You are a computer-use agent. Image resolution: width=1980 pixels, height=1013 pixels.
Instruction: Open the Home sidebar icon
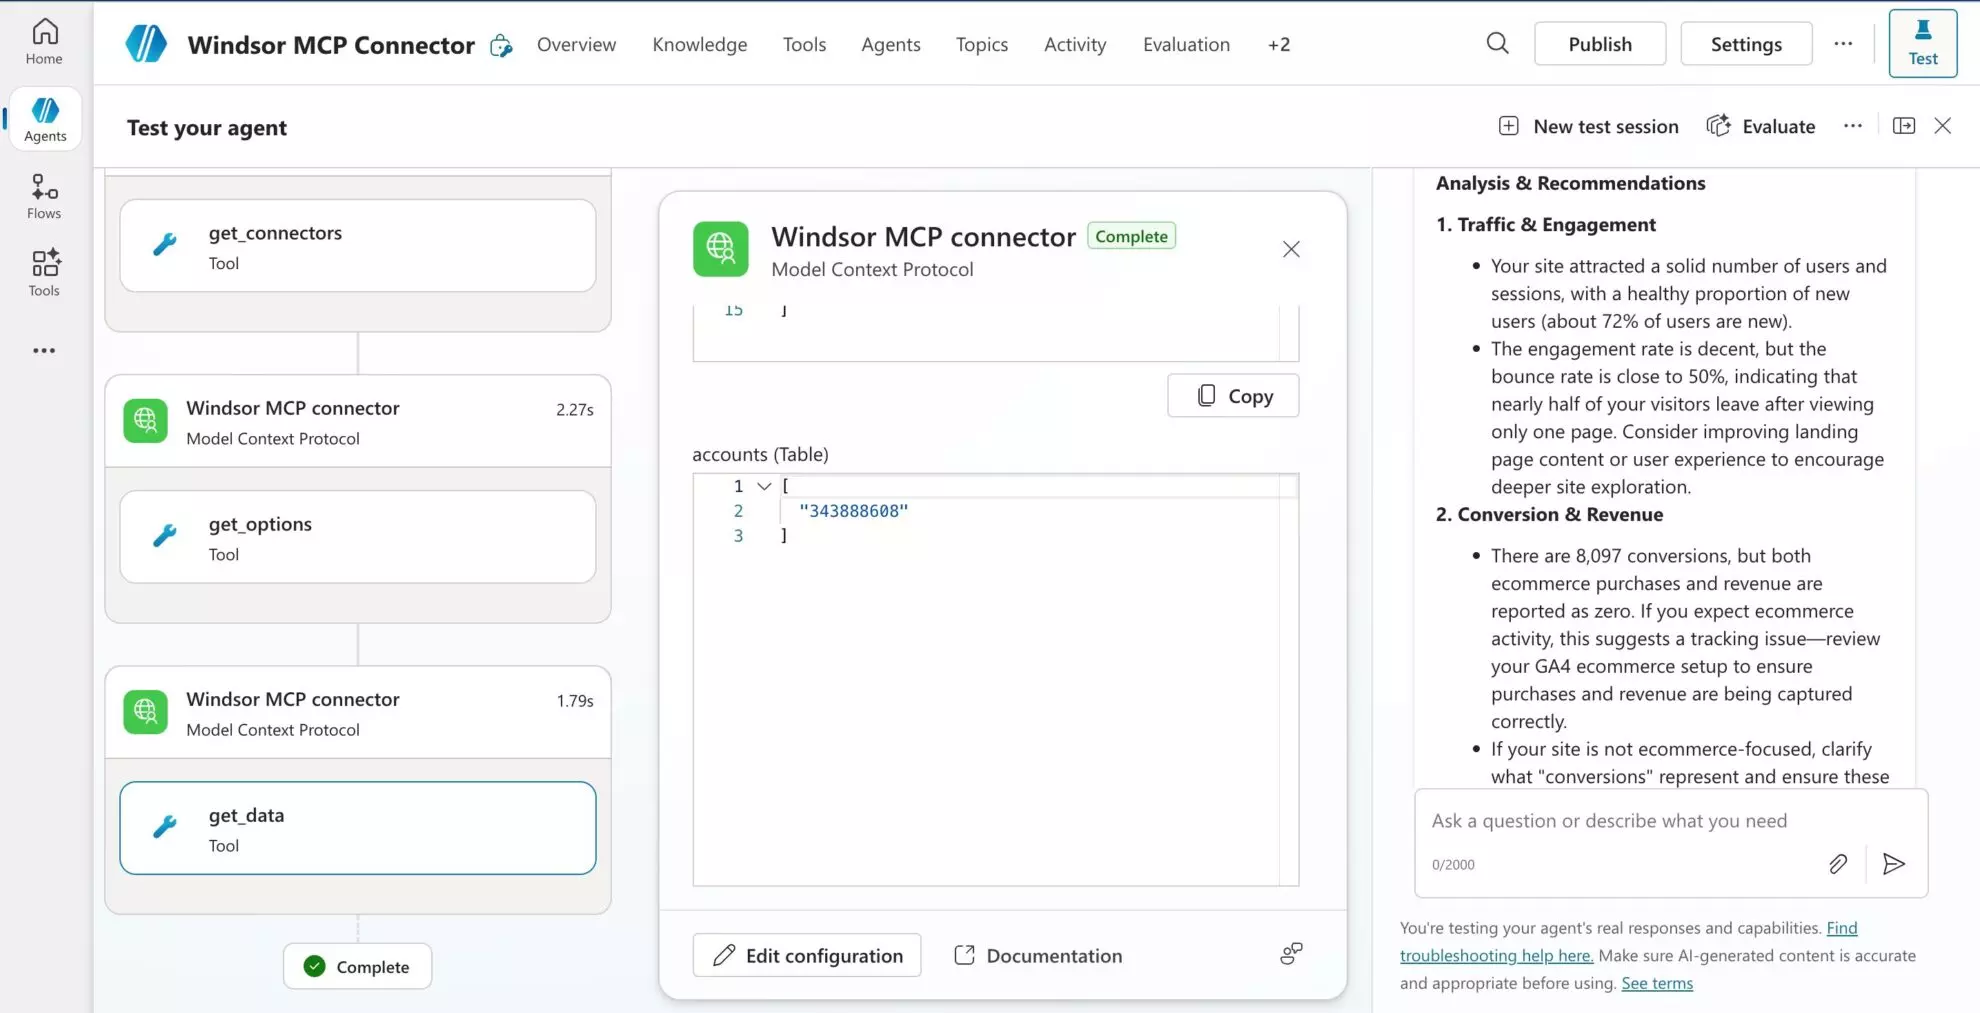coord(44,42)
